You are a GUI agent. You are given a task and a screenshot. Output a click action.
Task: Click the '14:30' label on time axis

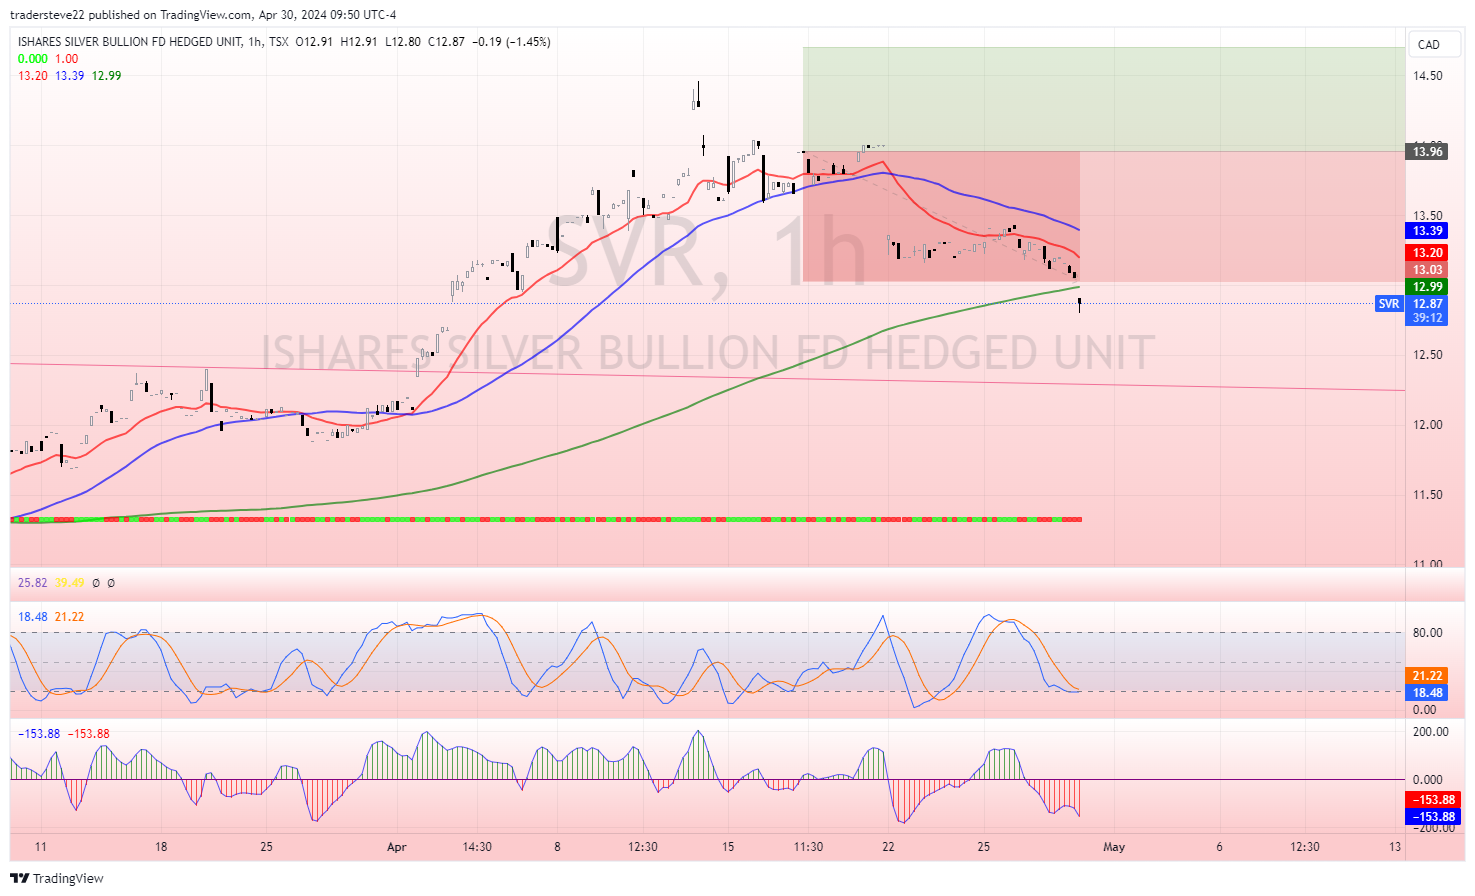[477, 847]
